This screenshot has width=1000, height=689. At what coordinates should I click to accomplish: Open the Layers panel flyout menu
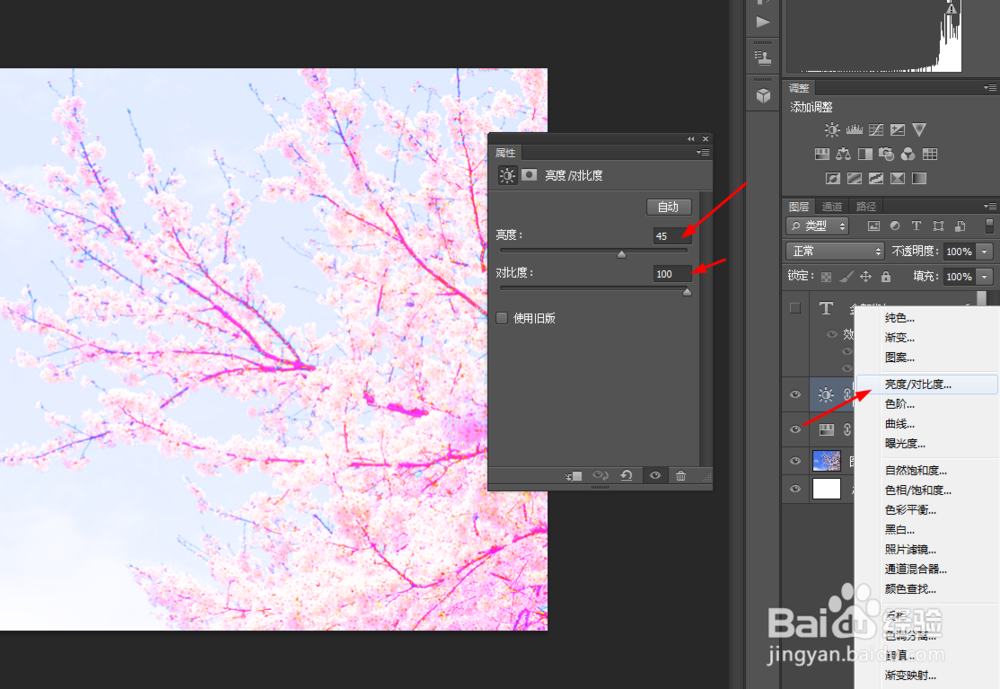(990, 206)
